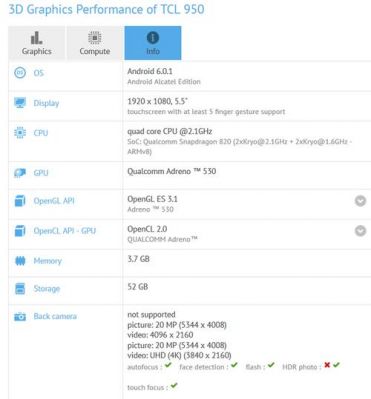Image resolution: width=371 pixels, height=399 pixels.
Task: Expand the OpenCL 2.0 details
Action: click(x=360, y=231)
